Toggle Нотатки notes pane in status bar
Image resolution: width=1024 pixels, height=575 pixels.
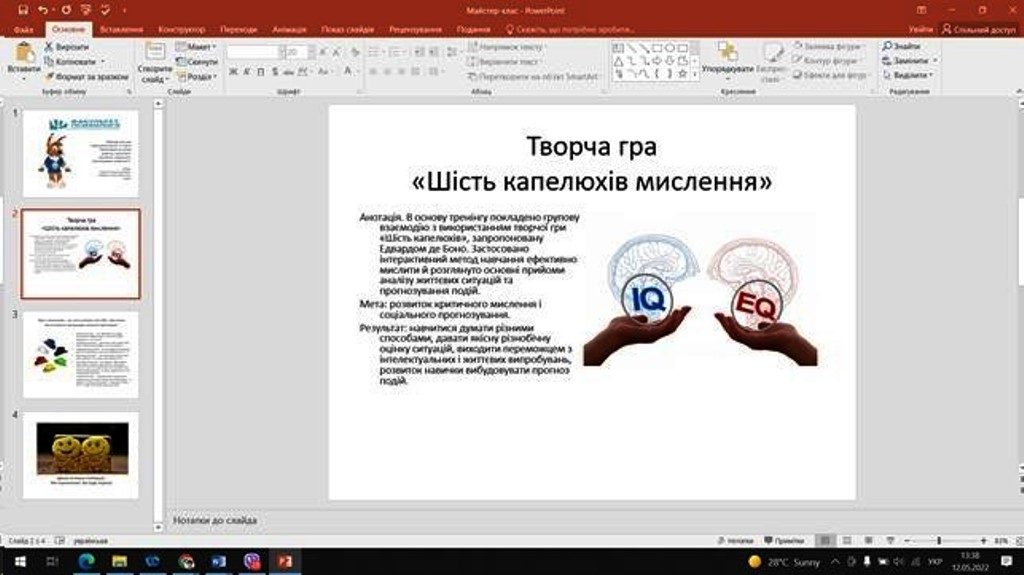click(735, 540)
